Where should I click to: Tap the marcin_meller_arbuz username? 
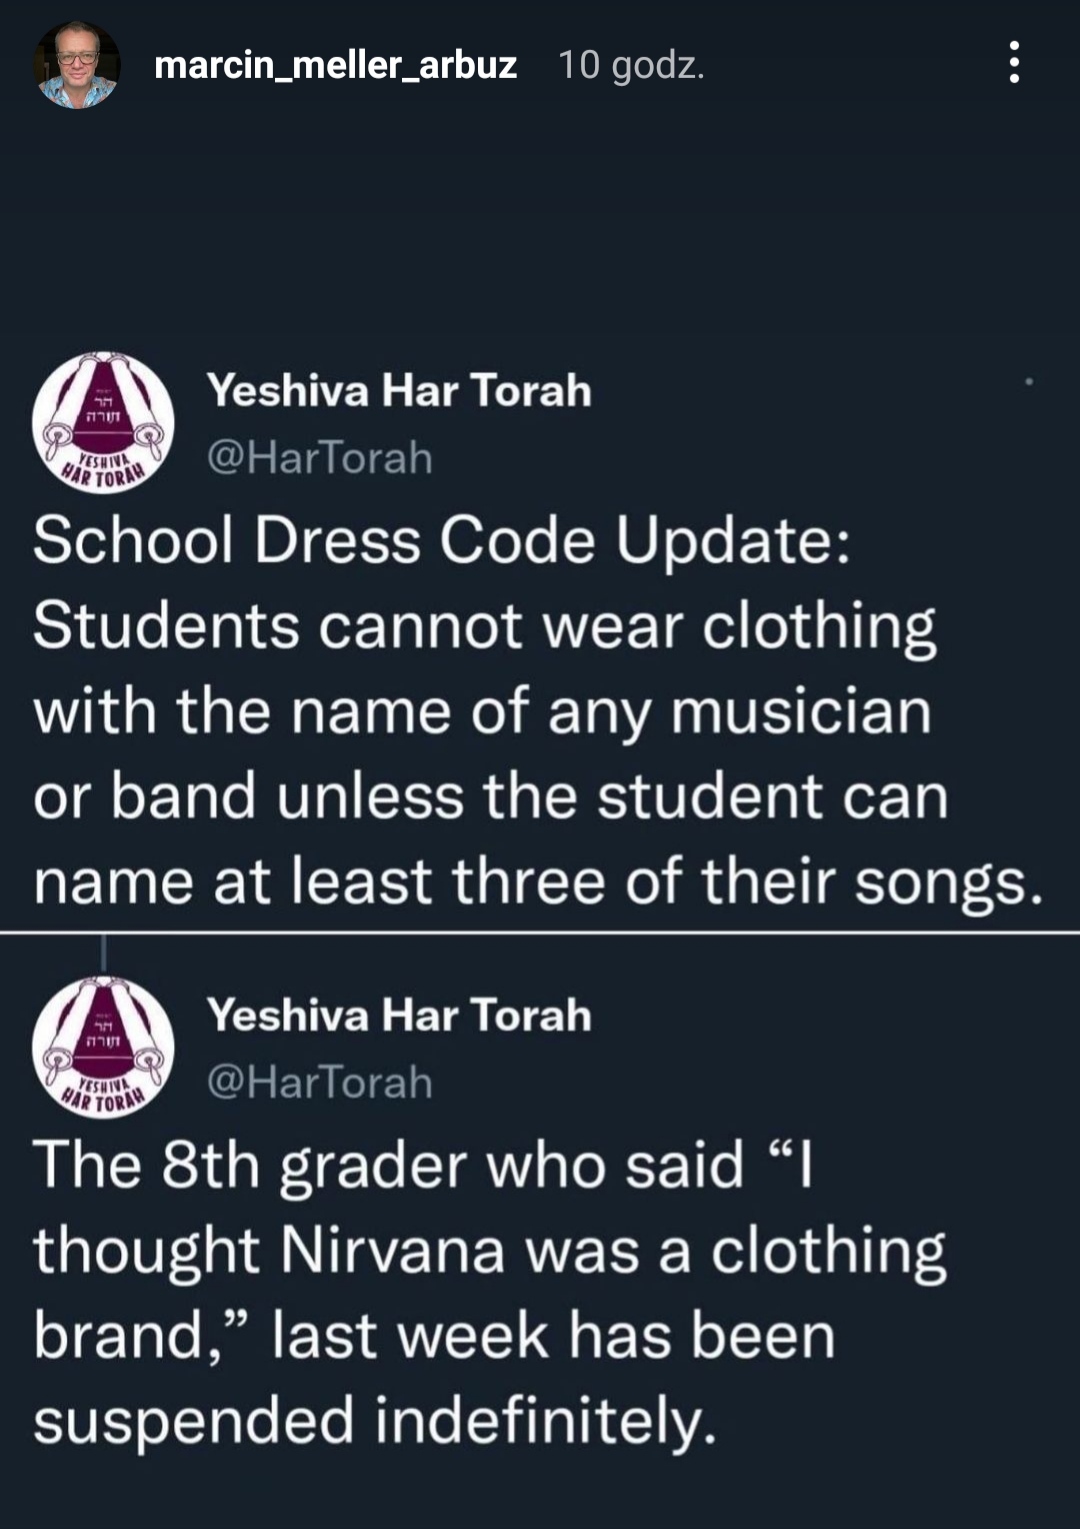click(x=336, y=66)
